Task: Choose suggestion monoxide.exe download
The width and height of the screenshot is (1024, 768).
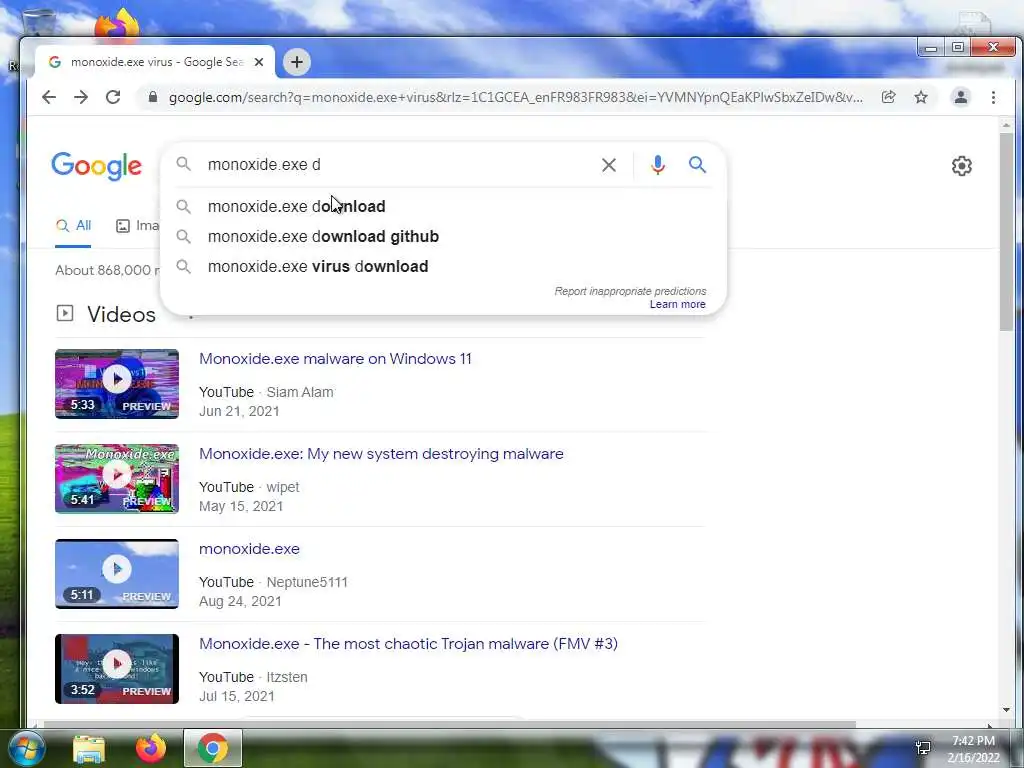Action: pyautogui.click(x=443, y=206)
